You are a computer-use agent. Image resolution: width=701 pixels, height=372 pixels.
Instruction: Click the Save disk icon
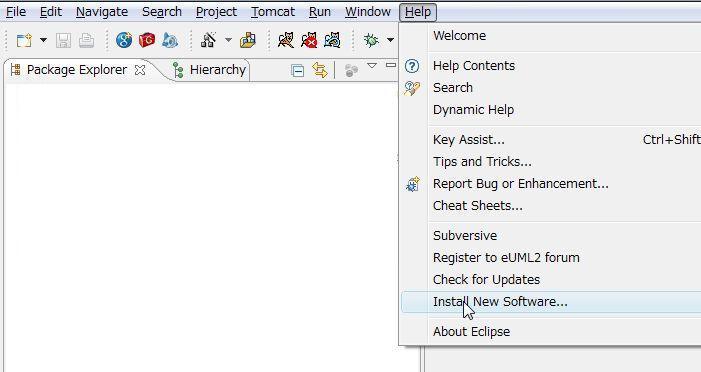(63, 41)
